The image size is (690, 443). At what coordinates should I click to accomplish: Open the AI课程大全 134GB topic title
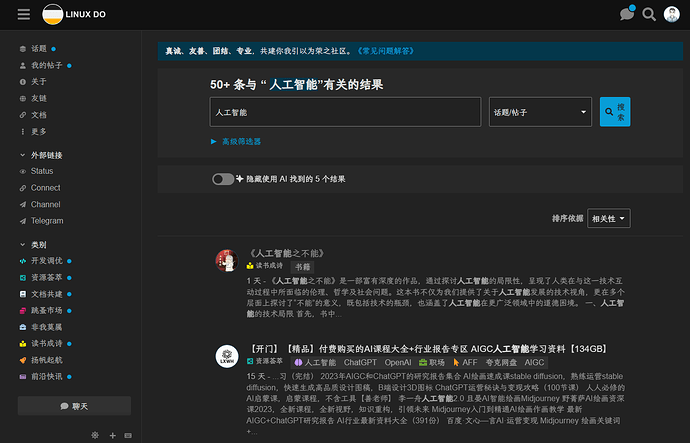(x=428, y=349)
